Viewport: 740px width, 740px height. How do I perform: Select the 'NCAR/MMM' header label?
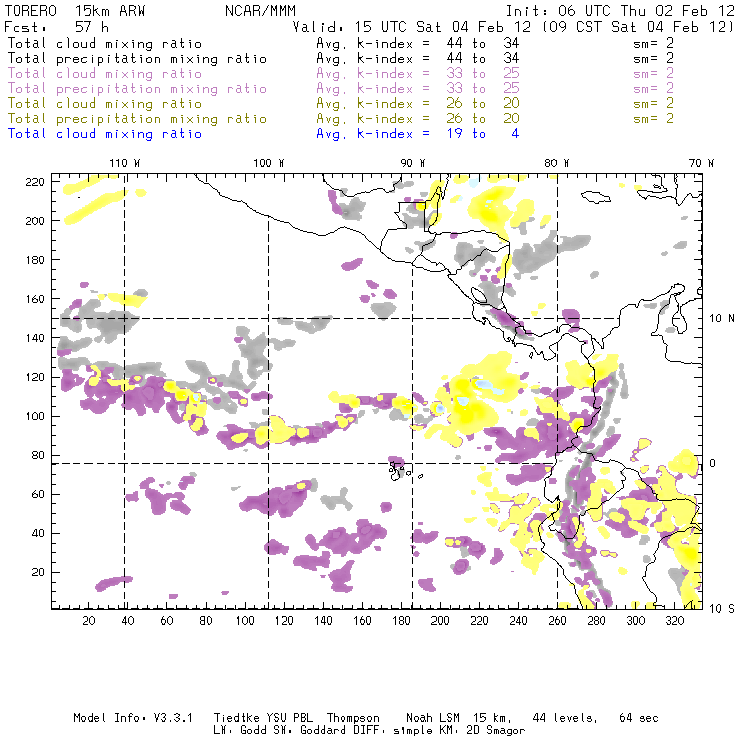pos(260,11)
